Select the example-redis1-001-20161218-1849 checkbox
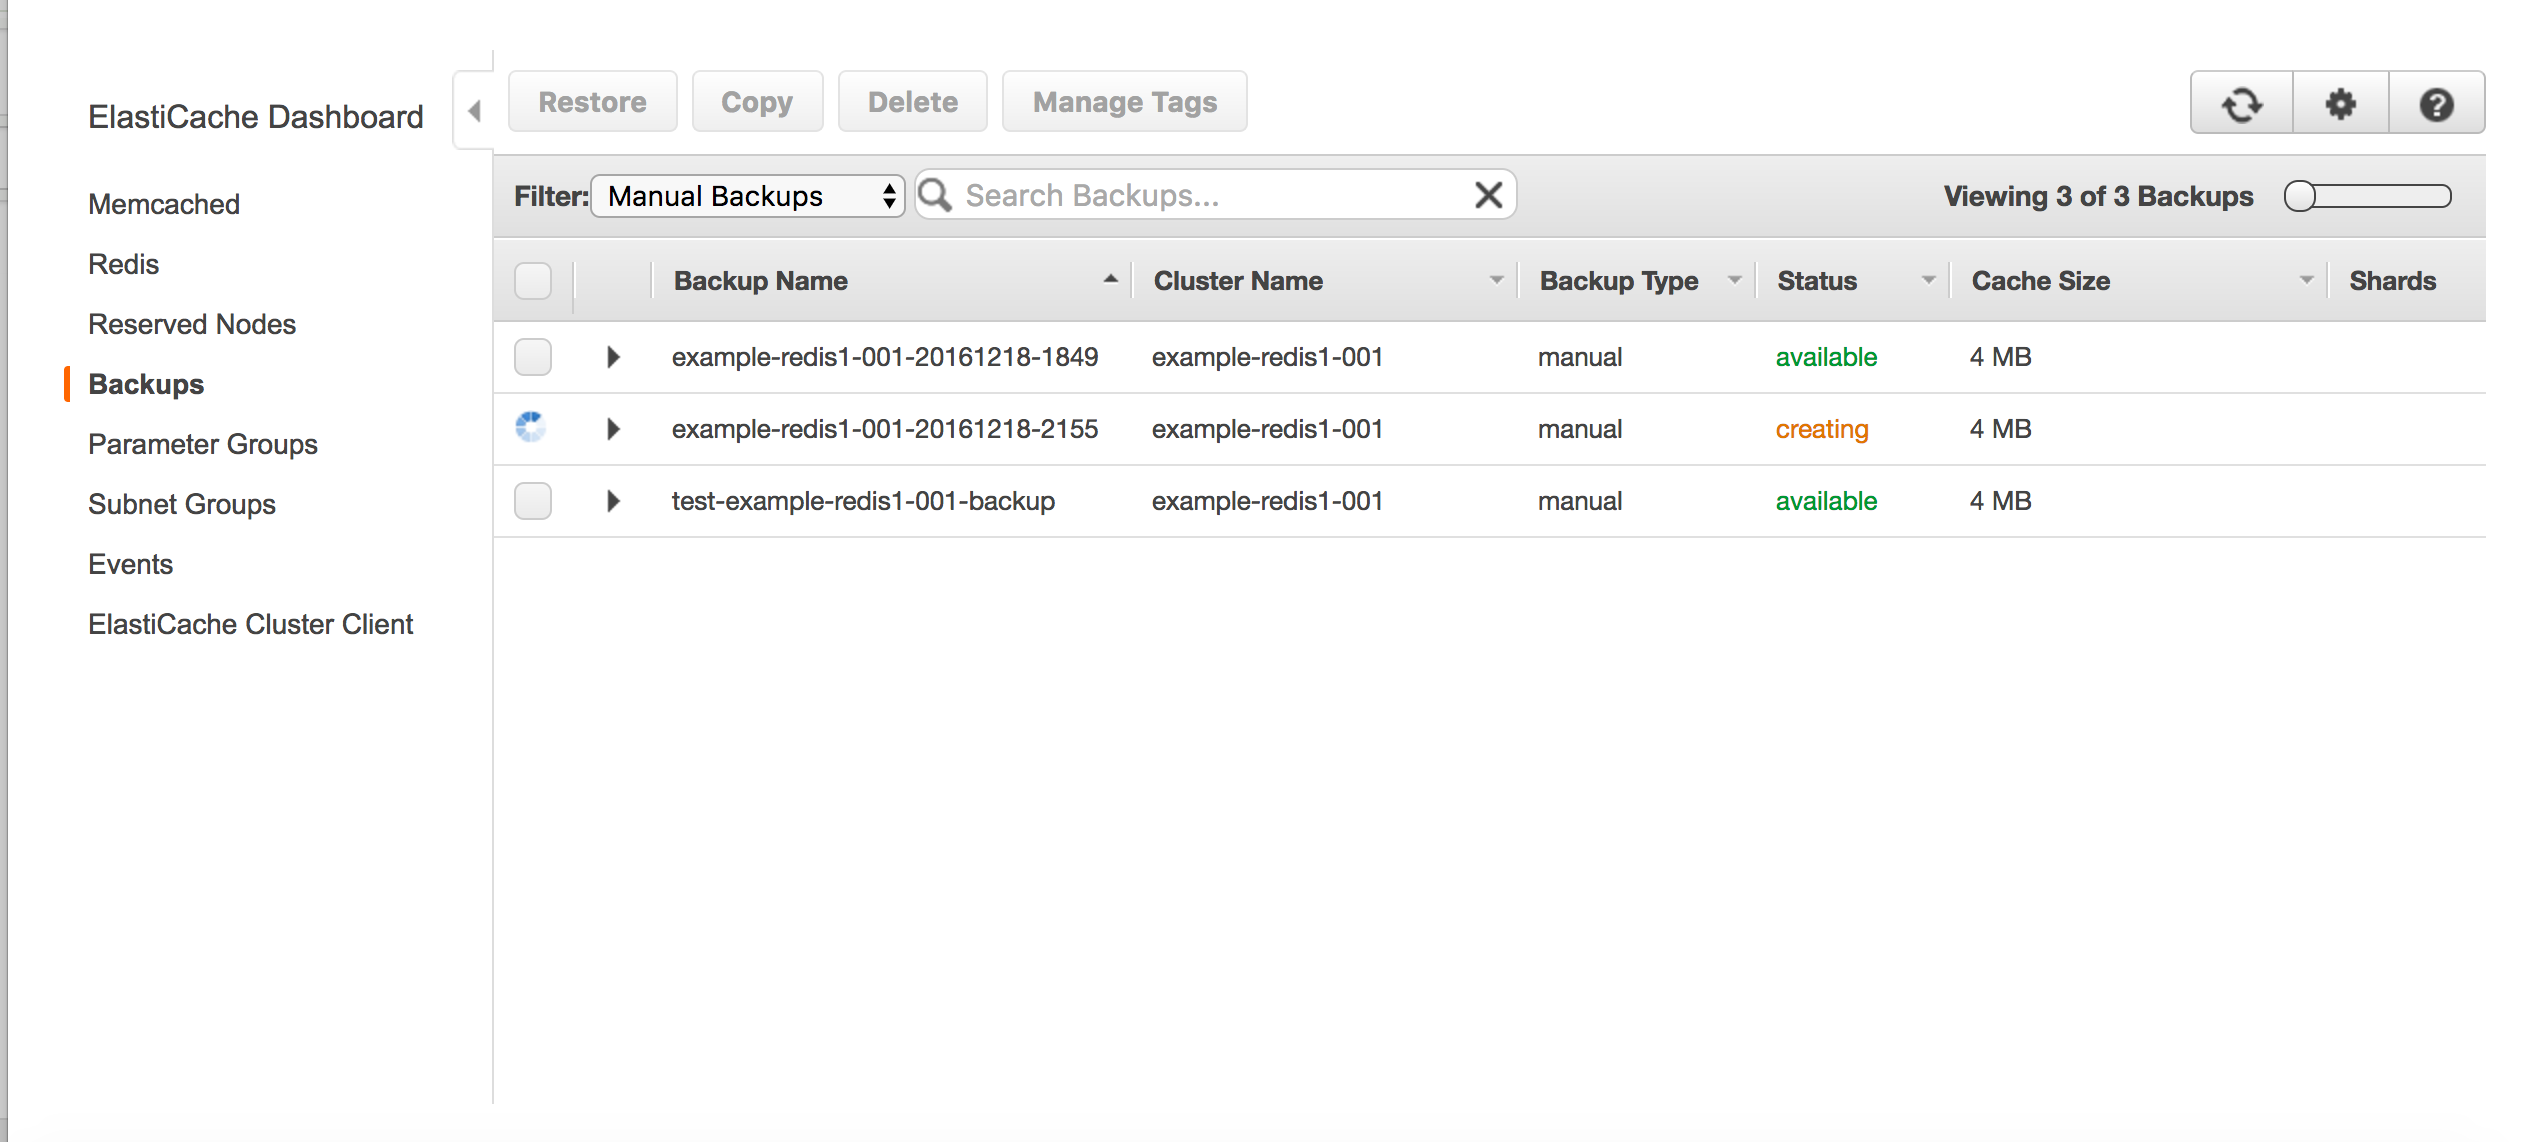 point(534,356)
